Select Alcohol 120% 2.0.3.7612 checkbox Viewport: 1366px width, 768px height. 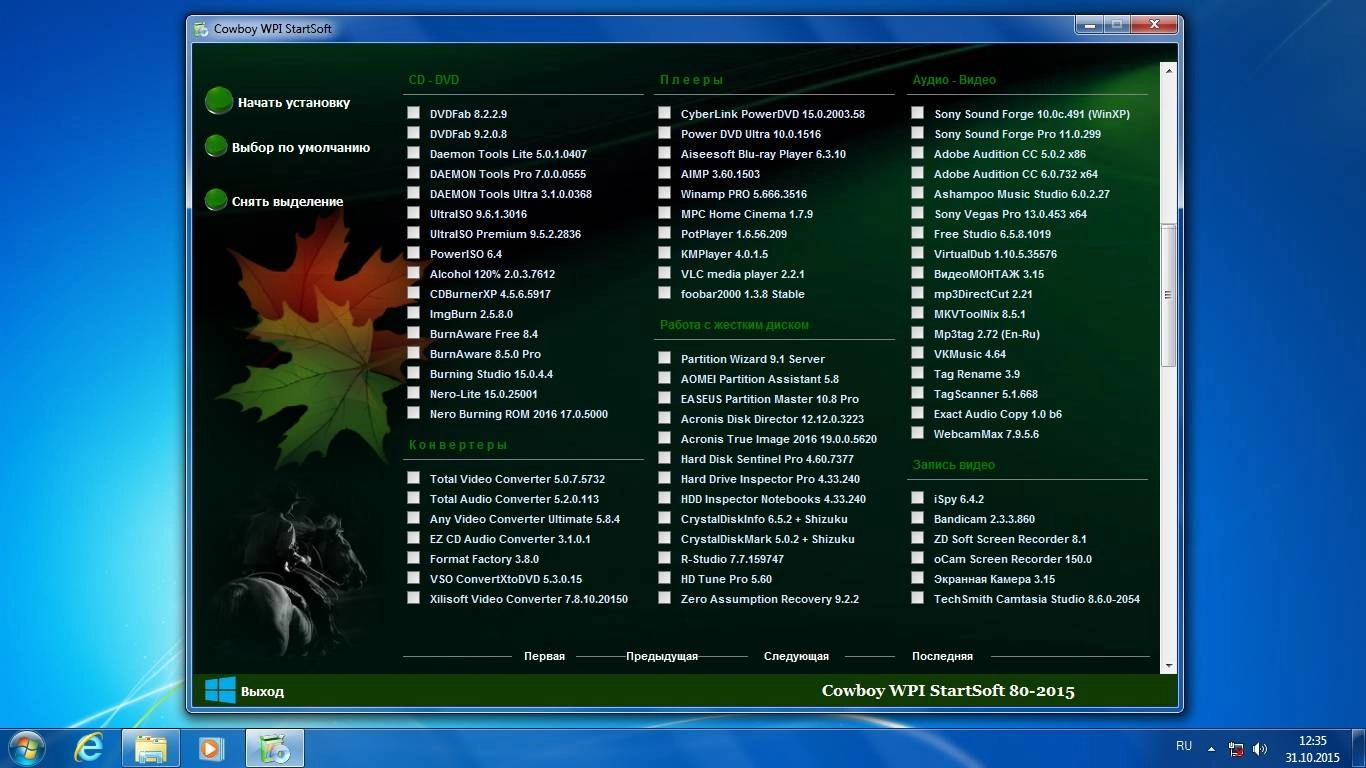click(413, 273)
